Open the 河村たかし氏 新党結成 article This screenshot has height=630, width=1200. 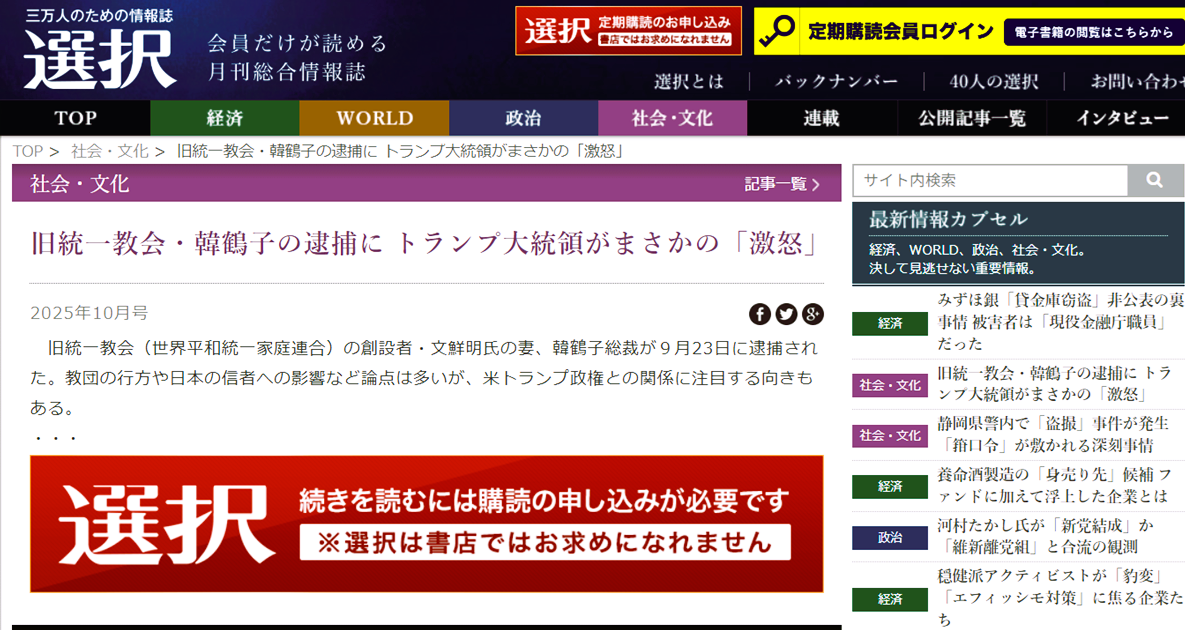tap(1045, 536)
